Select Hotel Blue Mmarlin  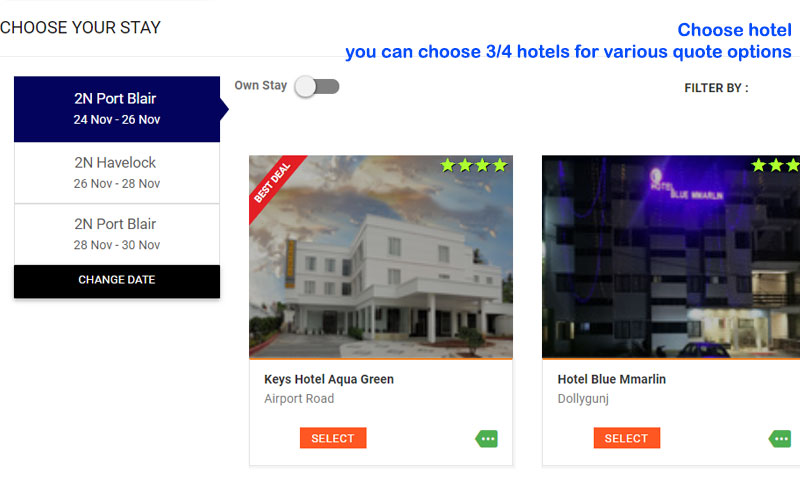click(x=627, y=438)
